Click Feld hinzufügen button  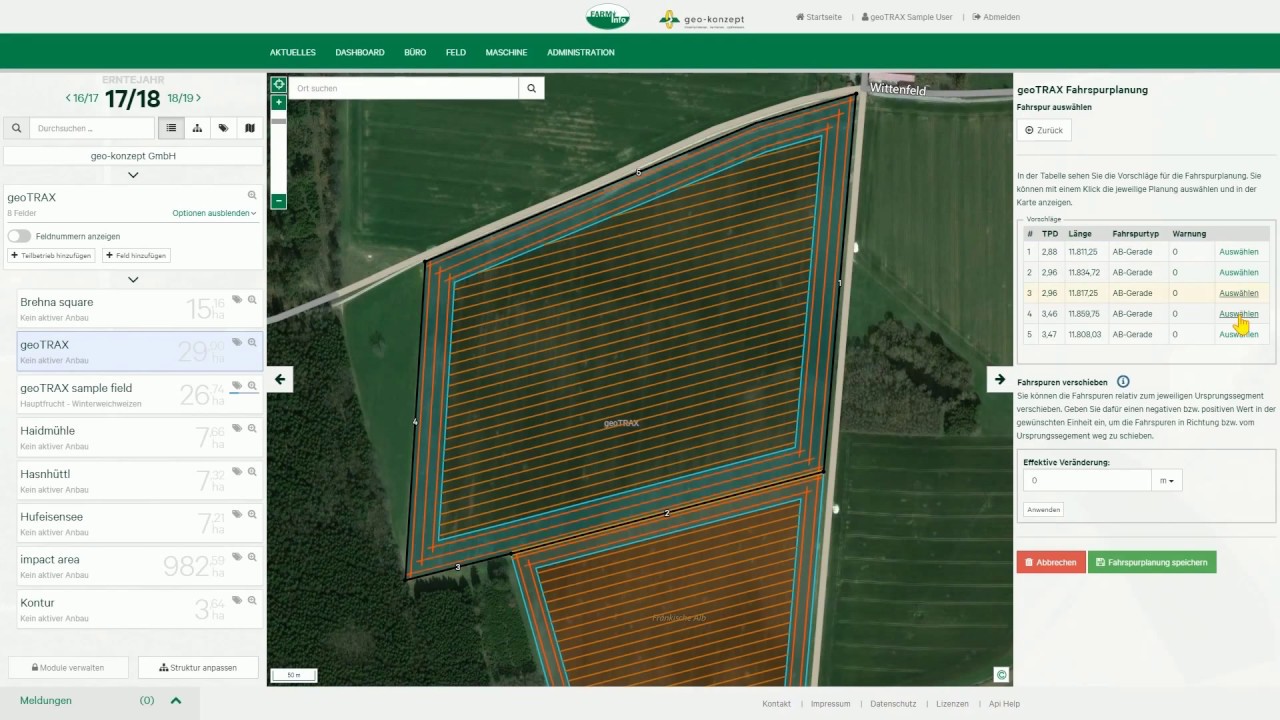136,255
